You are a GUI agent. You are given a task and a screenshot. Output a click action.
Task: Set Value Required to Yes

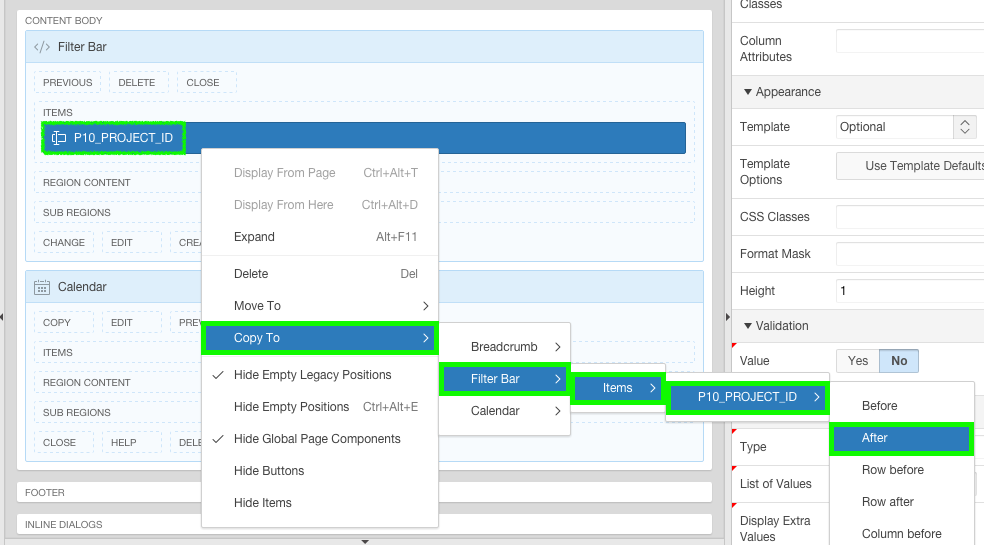(857, 361)
